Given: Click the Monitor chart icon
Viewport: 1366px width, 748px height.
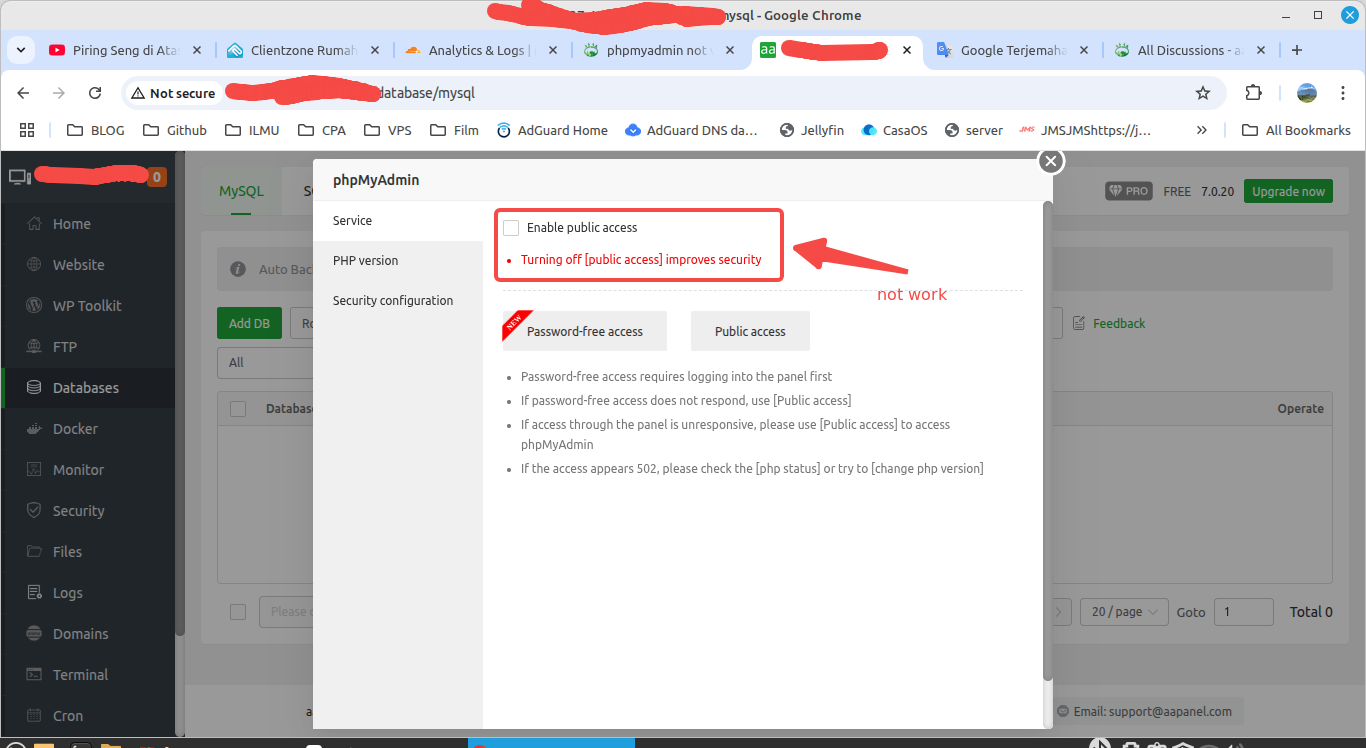Looking at the screenshot, I should tap(35, 470).
